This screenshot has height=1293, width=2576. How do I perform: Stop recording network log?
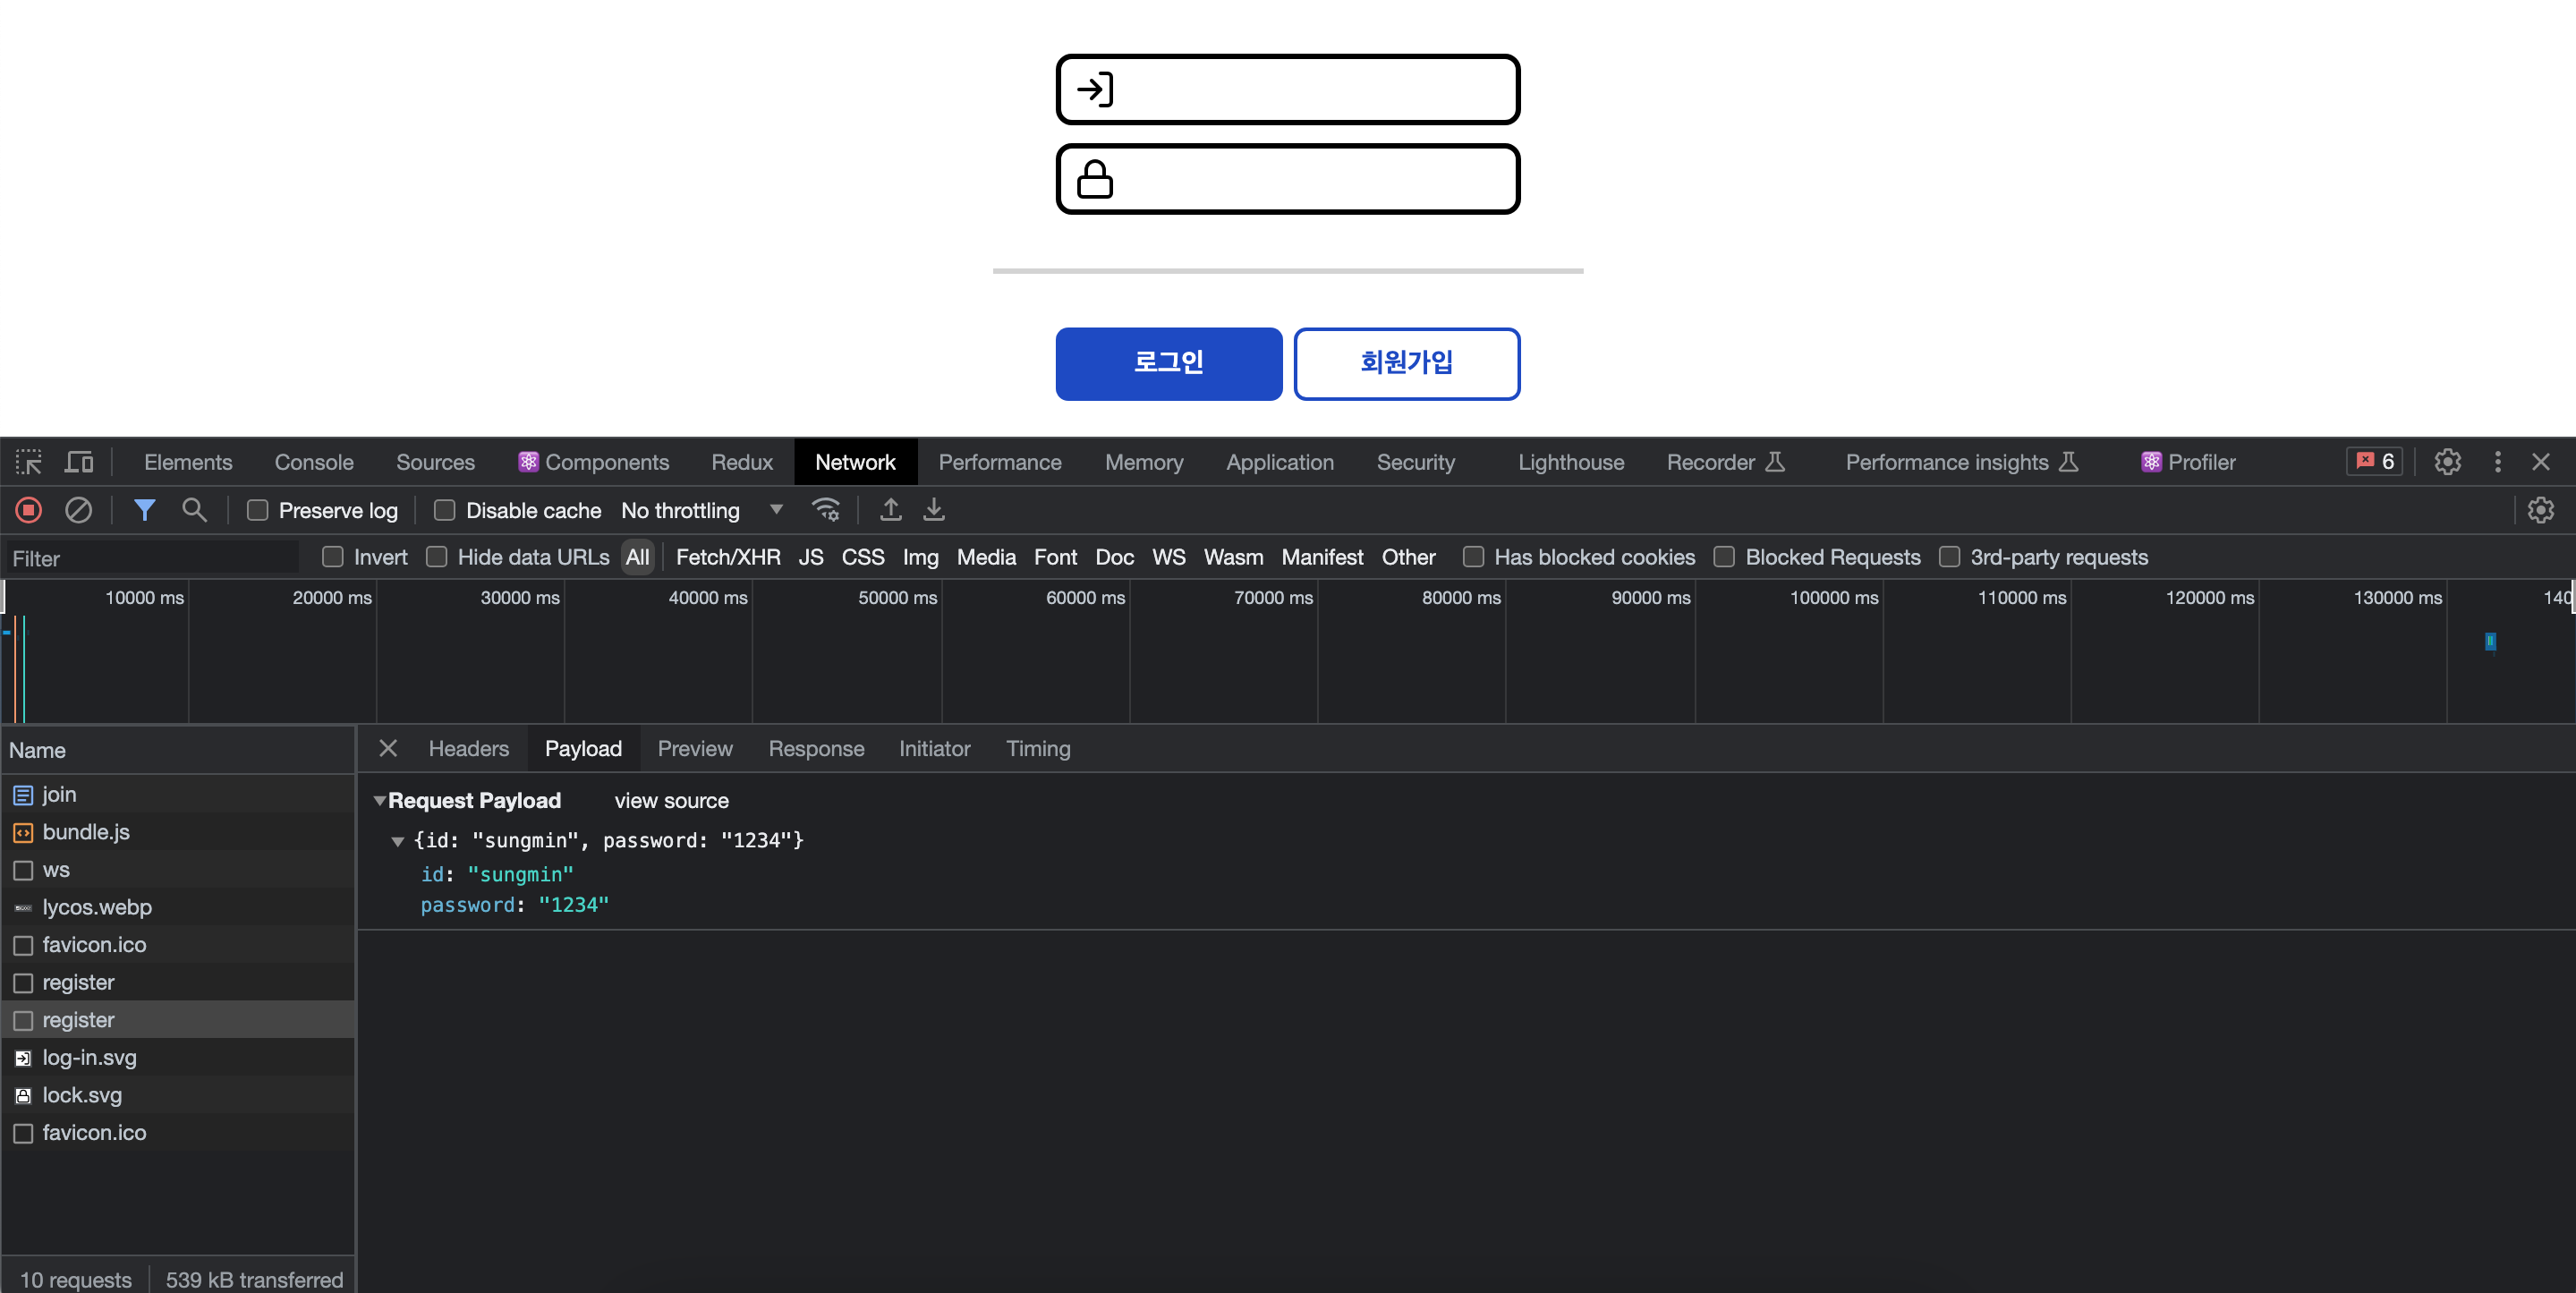click(x=28, y=510)
